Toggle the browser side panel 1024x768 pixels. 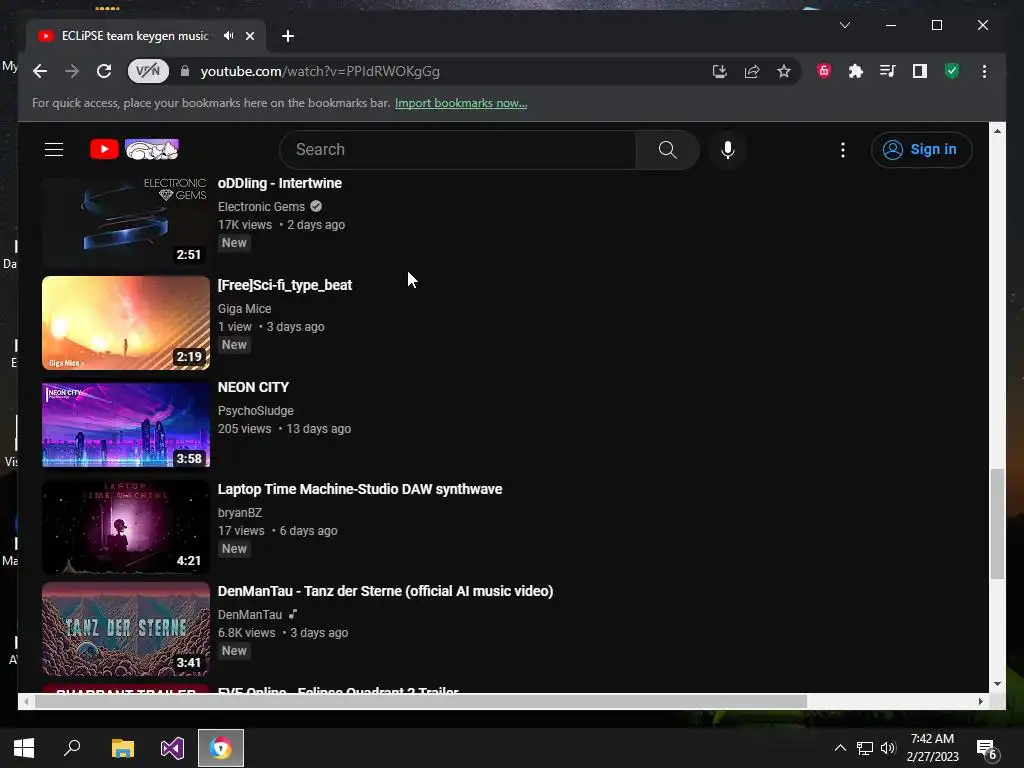pyautogui.click(x=920, y=71)
